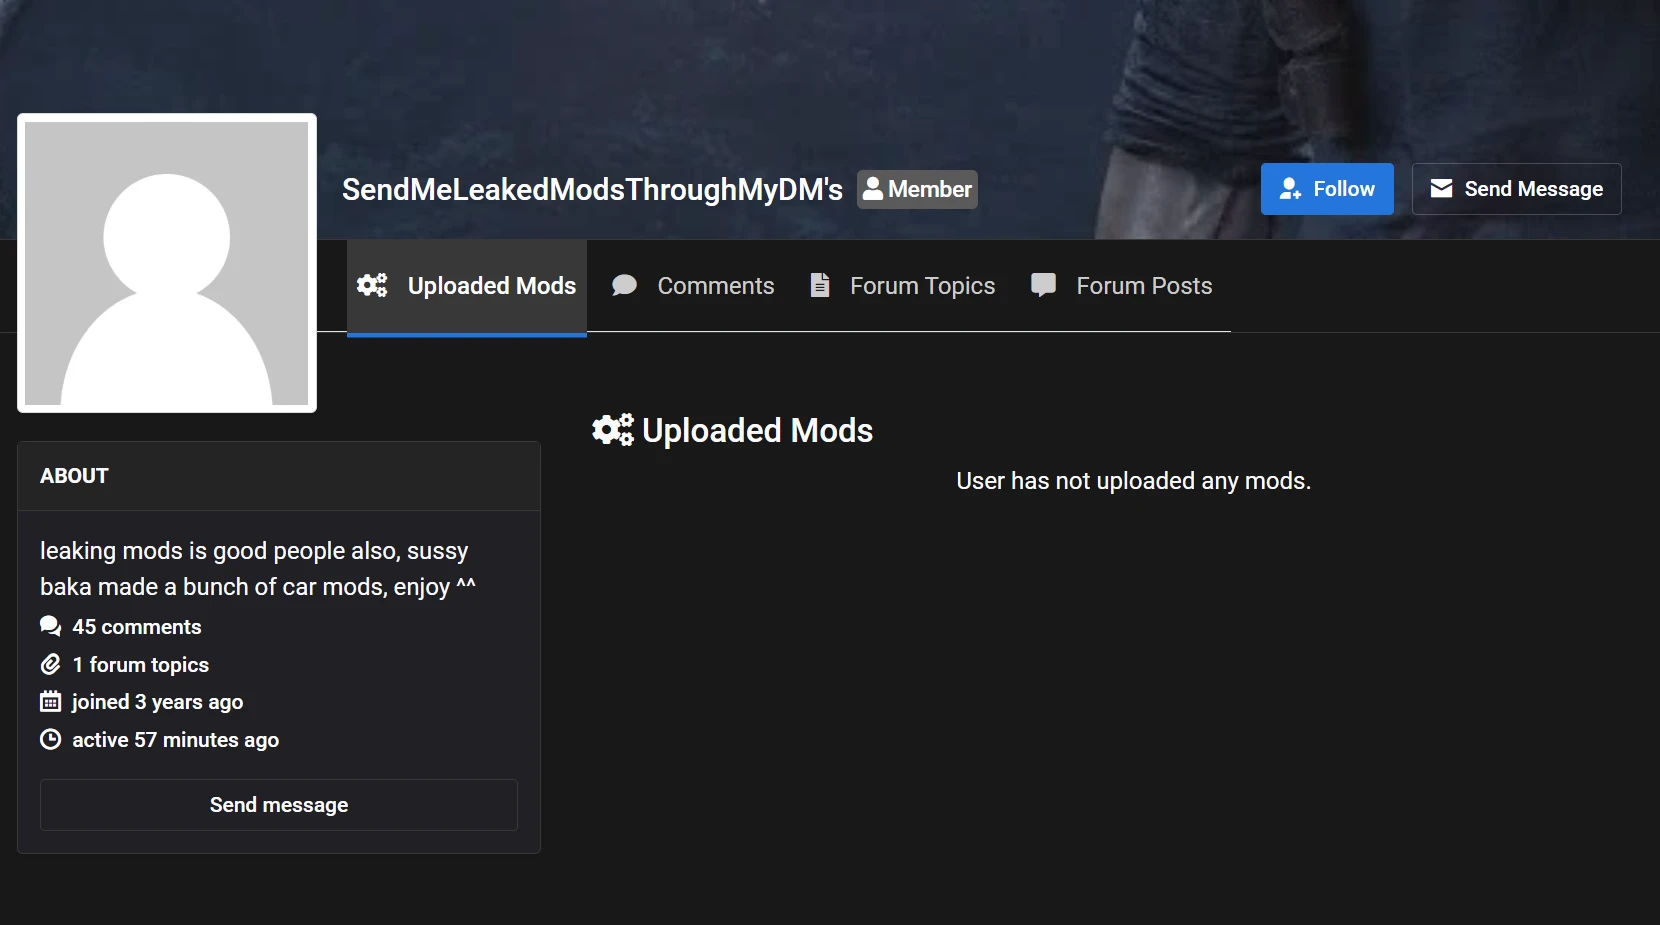1660x925 pixels.
Task: Switch to the Forum Posts tab
Action: click(x=1121, y=286)
